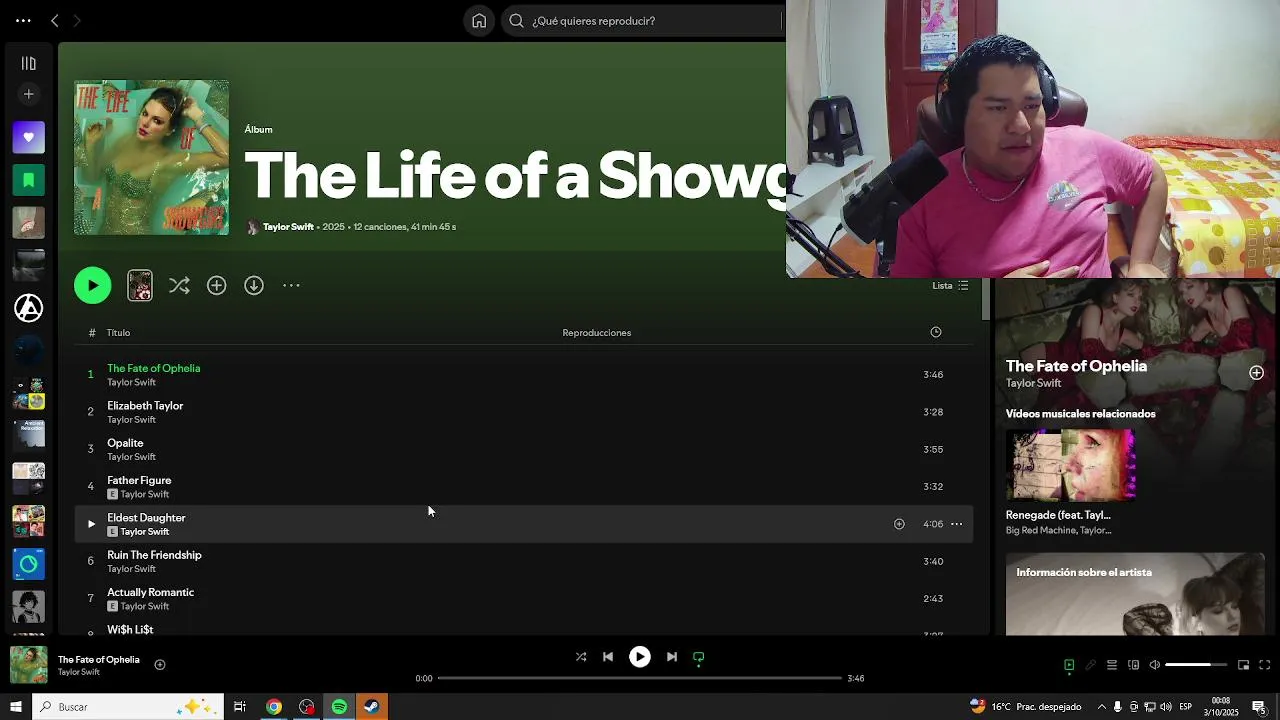Open more options for the album
The width and height of the screenshot is (1280, 720).
(291, 286)
